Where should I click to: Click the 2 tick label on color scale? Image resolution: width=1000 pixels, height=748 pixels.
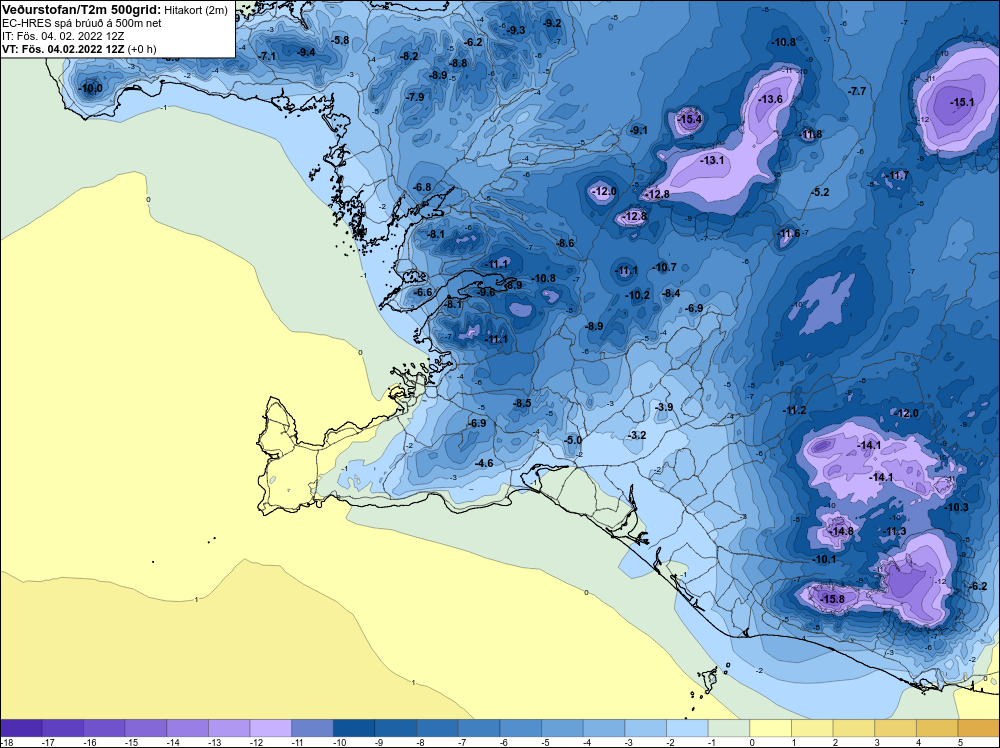coord(835,742)
